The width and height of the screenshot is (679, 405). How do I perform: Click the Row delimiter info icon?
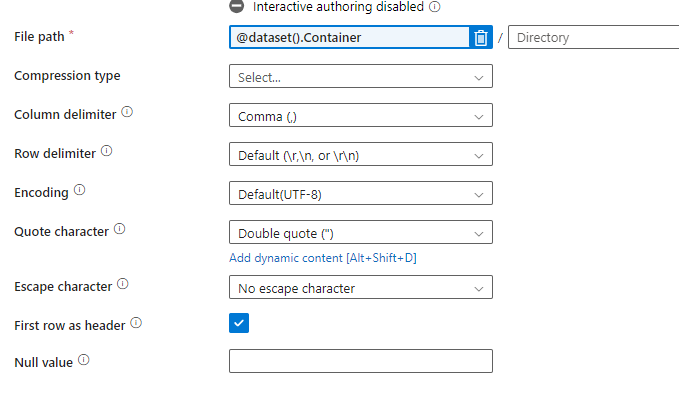click(x=107, y=152)
